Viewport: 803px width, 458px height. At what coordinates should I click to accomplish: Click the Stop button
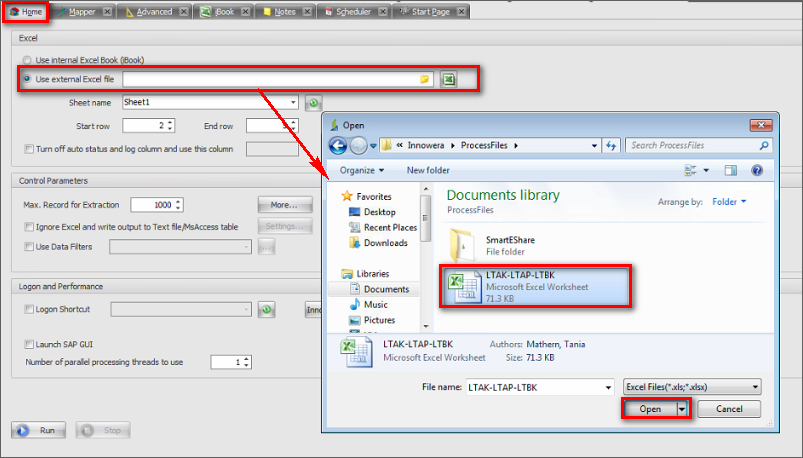tap(103, 430)
